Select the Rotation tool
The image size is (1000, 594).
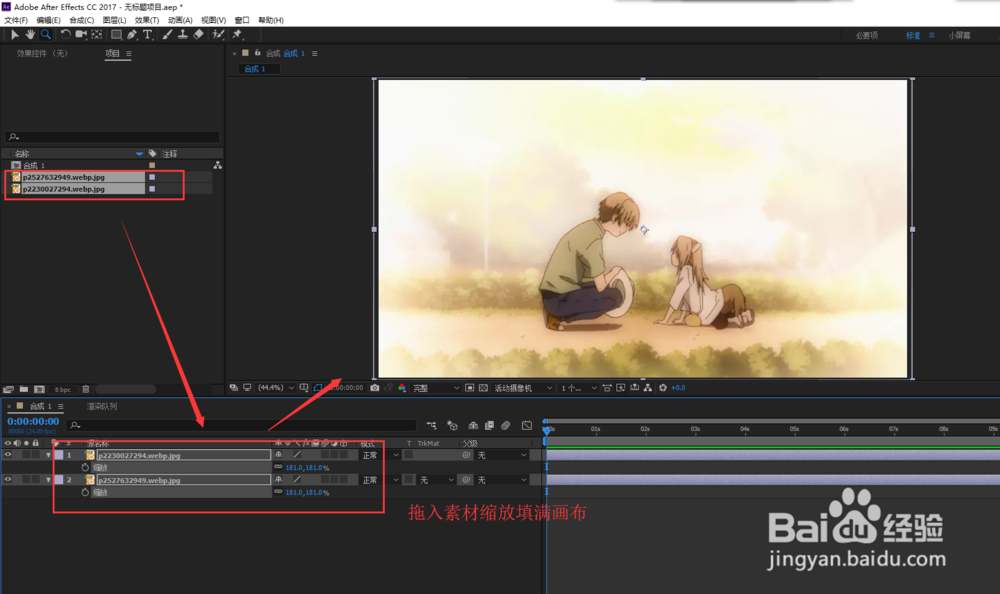pyautogui.click(x=65, y=34)
